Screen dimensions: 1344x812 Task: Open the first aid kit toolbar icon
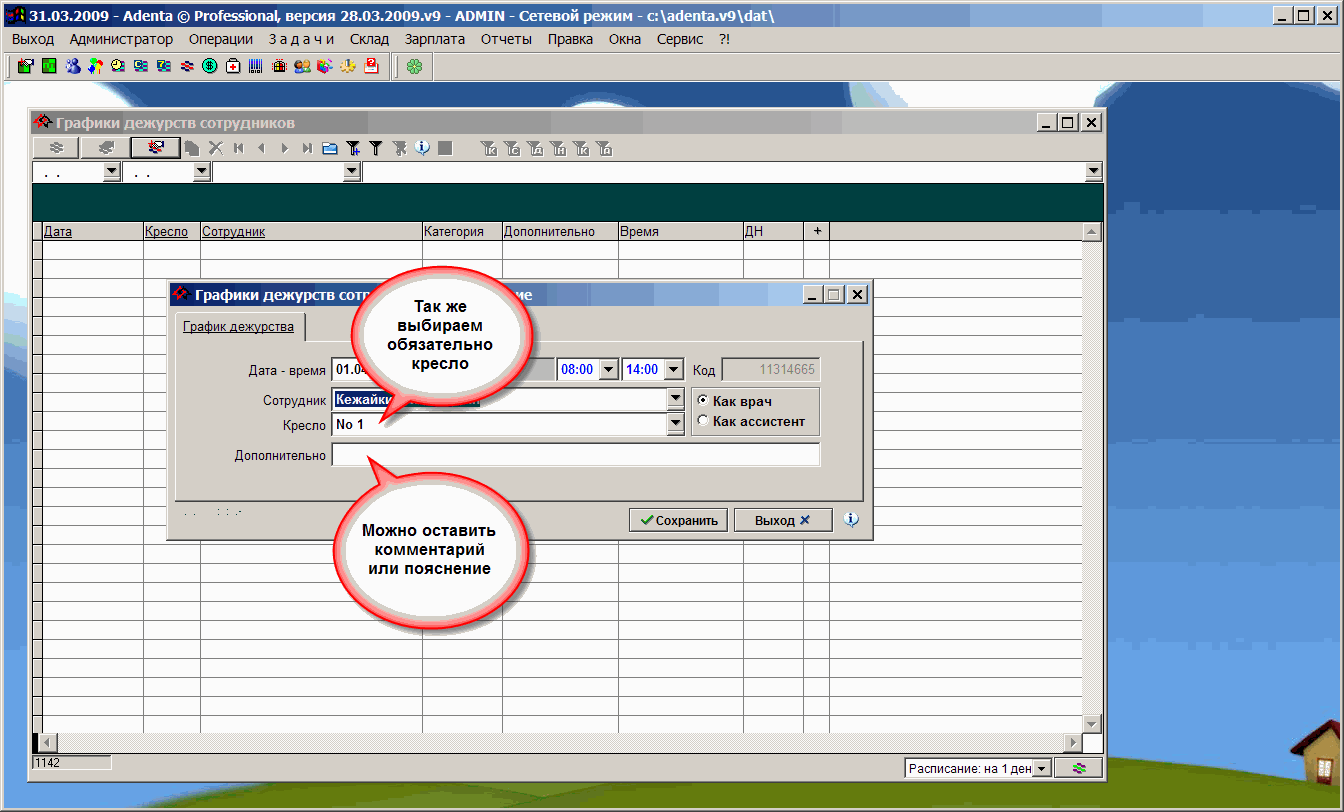(233, 67)
